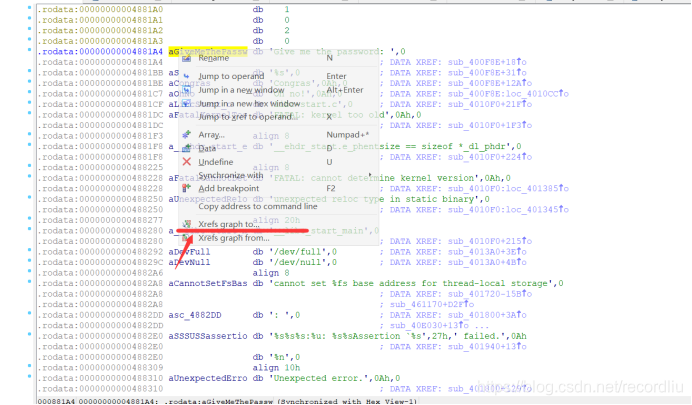Click xref sub_401720-15B
This screenshot has width=692, height=405.
pos(490,294)
